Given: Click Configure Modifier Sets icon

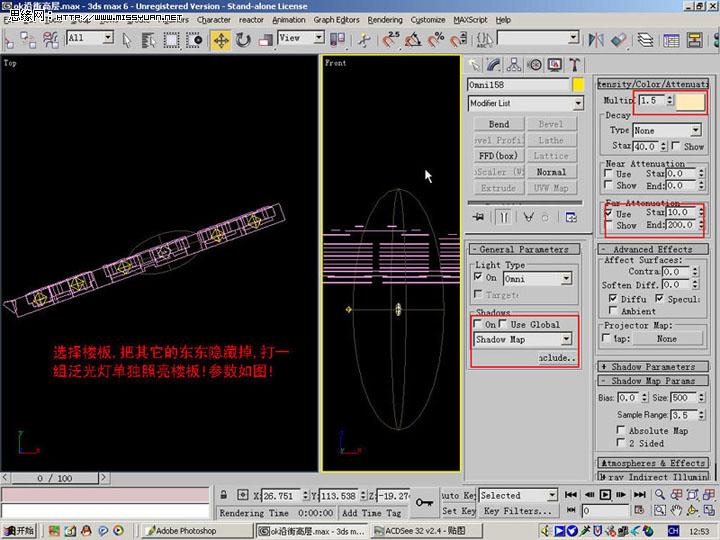Looking at the screenshot, I should pyautogui.click(x=571, y=217).
